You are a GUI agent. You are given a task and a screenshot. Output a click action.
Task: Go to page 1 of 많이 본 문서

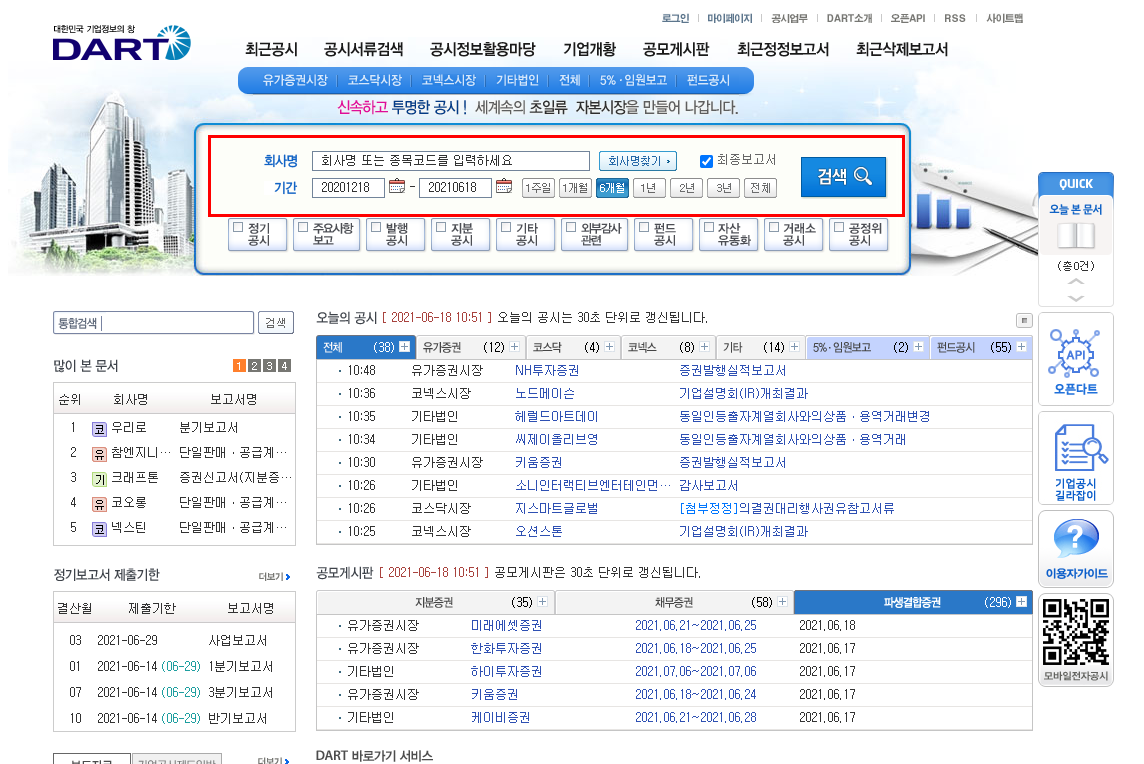tap(239, 366)
